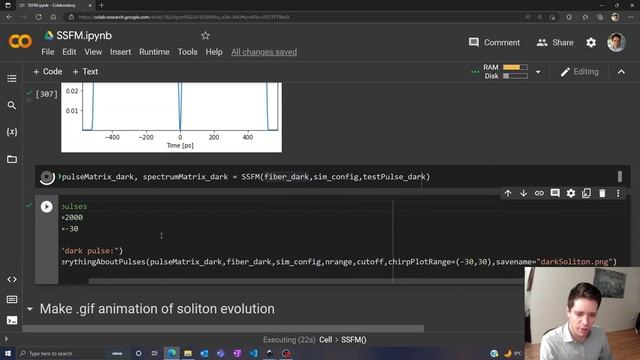640x360 pixels.
Task: Open the File Explorer taskbar icon
Action: pyautogui.click(x=188, y=353)
